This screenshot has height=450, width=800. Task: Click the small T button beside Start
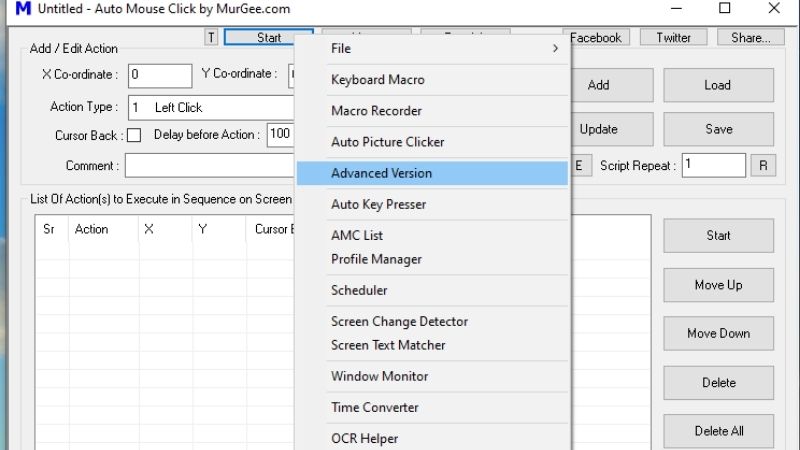click(x=211, y=37)
